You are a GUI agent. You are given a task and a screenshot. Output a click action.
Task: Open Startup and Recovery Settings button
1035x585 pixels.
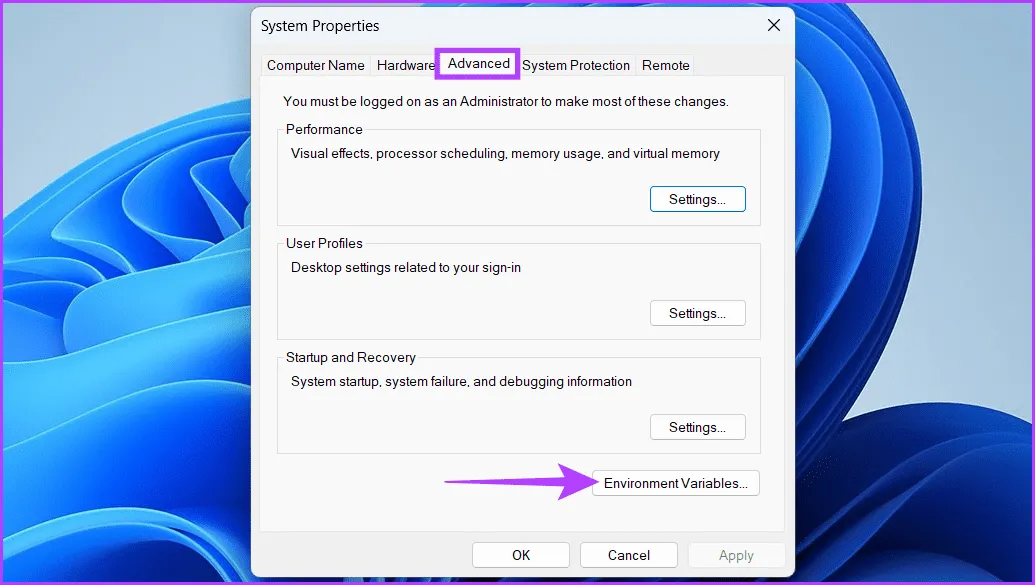point(698,427)
